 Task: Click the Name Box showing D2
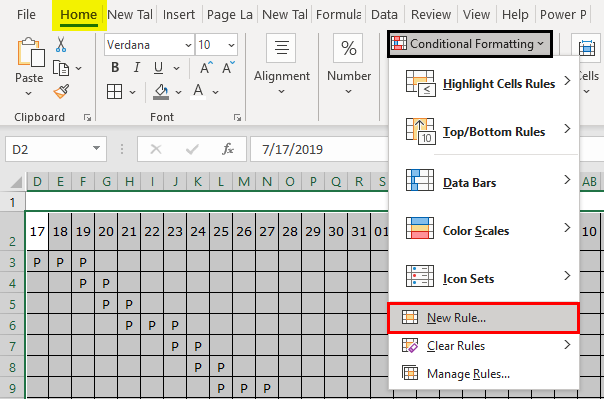click(x=56, y=149)
